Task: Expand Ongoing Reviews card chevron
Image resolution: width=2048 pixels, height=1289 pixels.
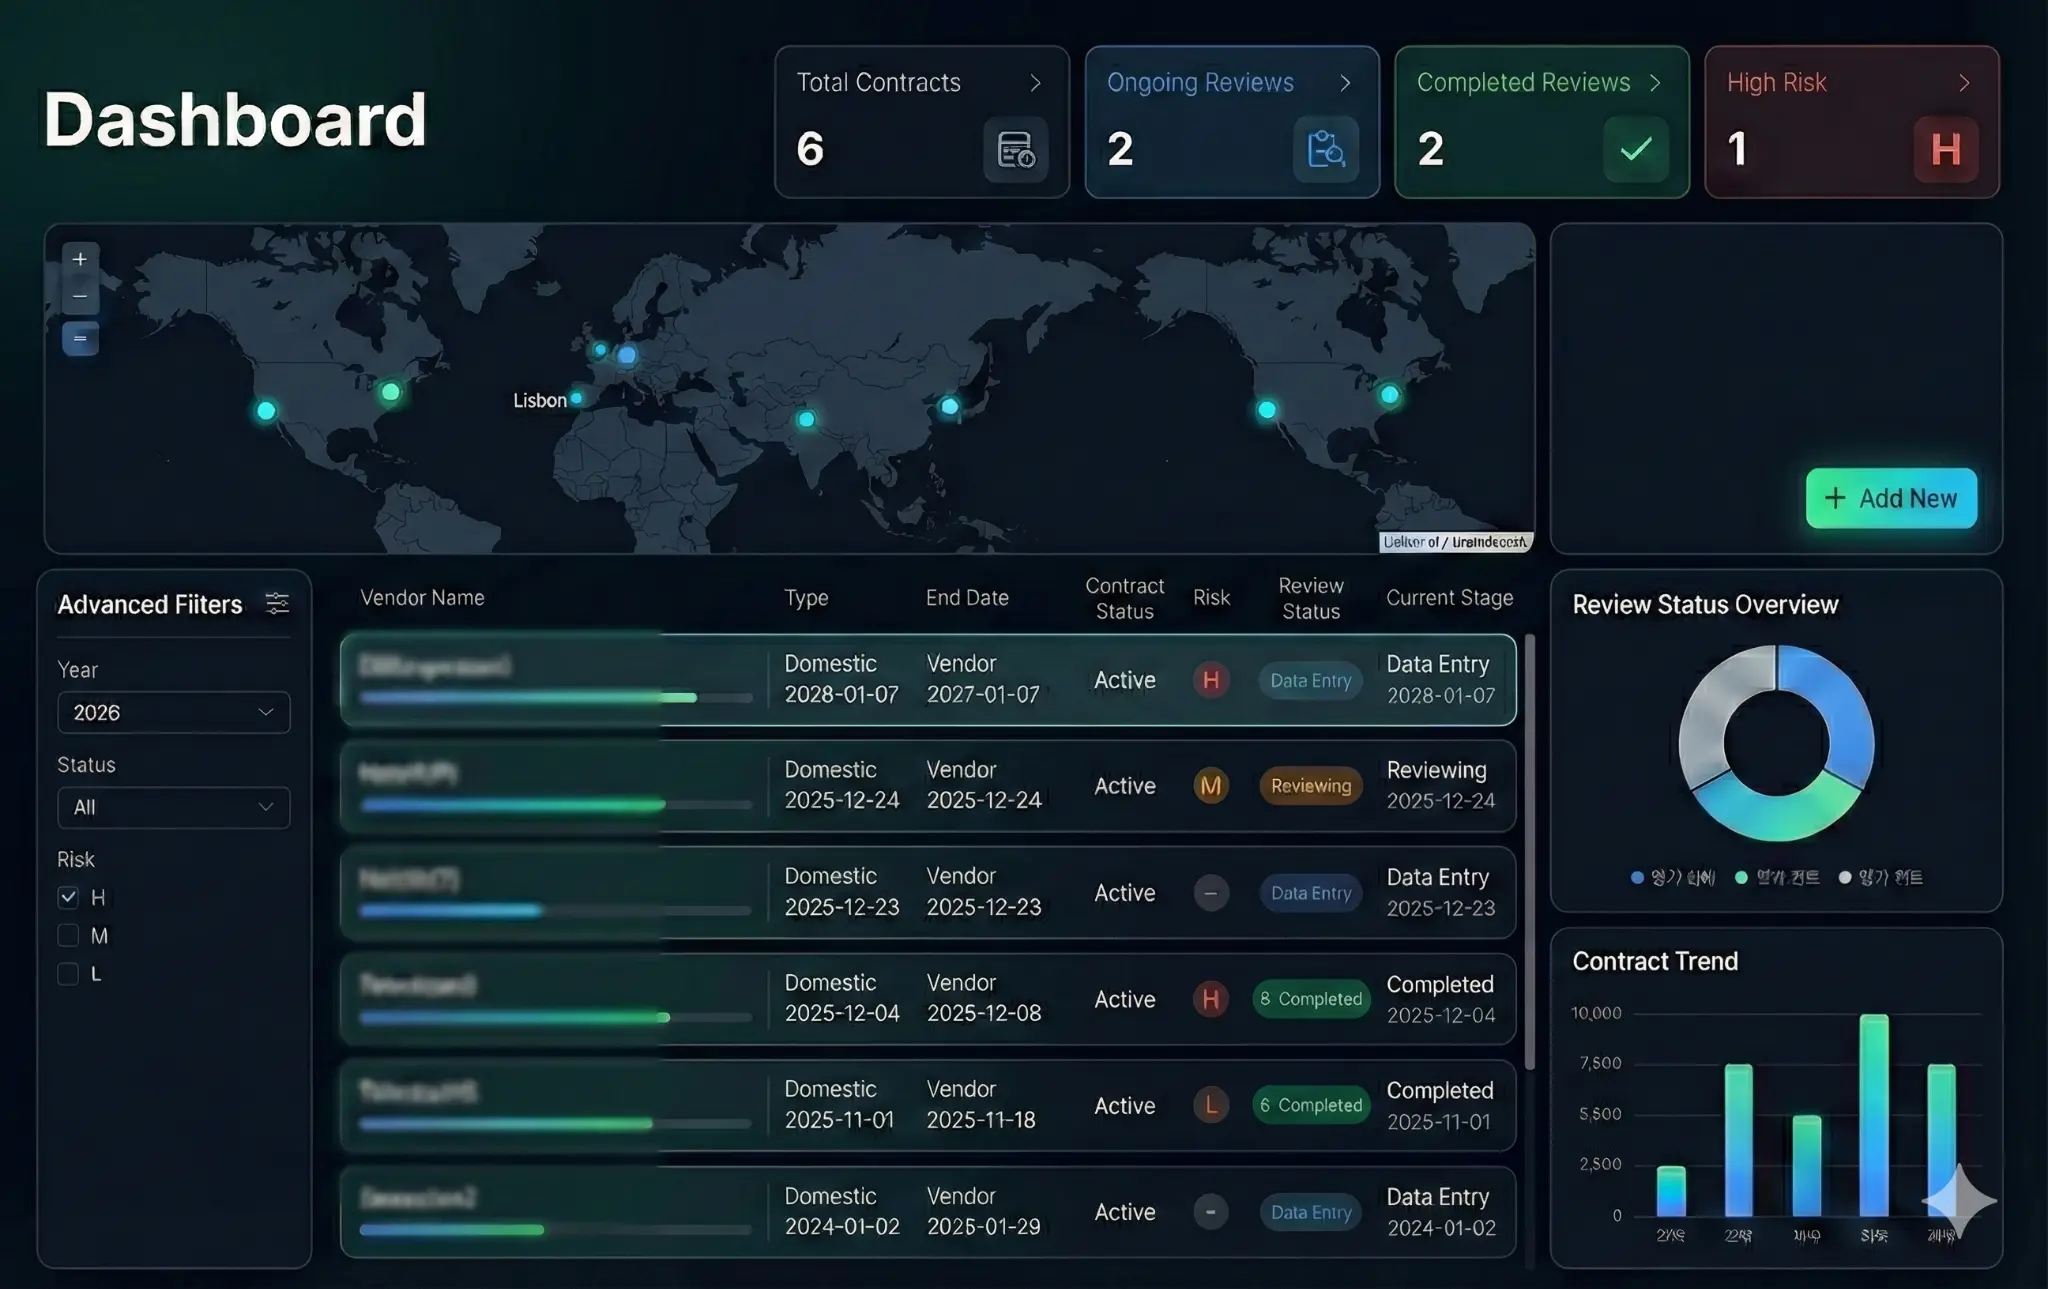Action: (1345, 83)
